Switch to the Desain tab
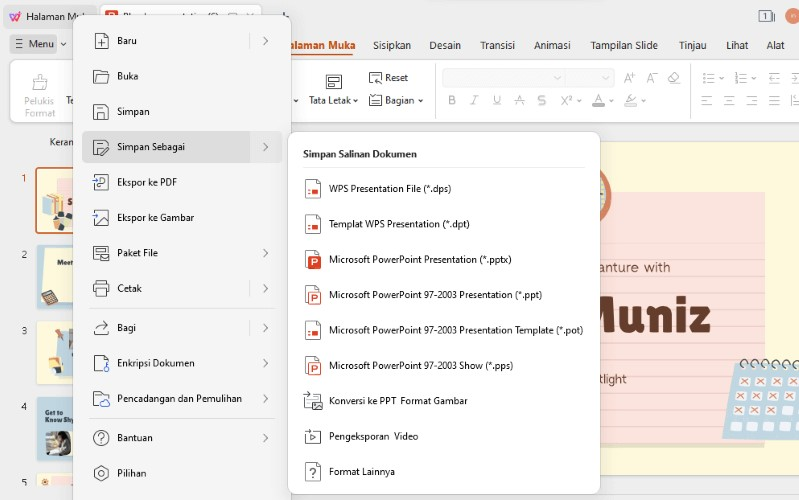This screenshot has height=500, width=799. point(445,45)
